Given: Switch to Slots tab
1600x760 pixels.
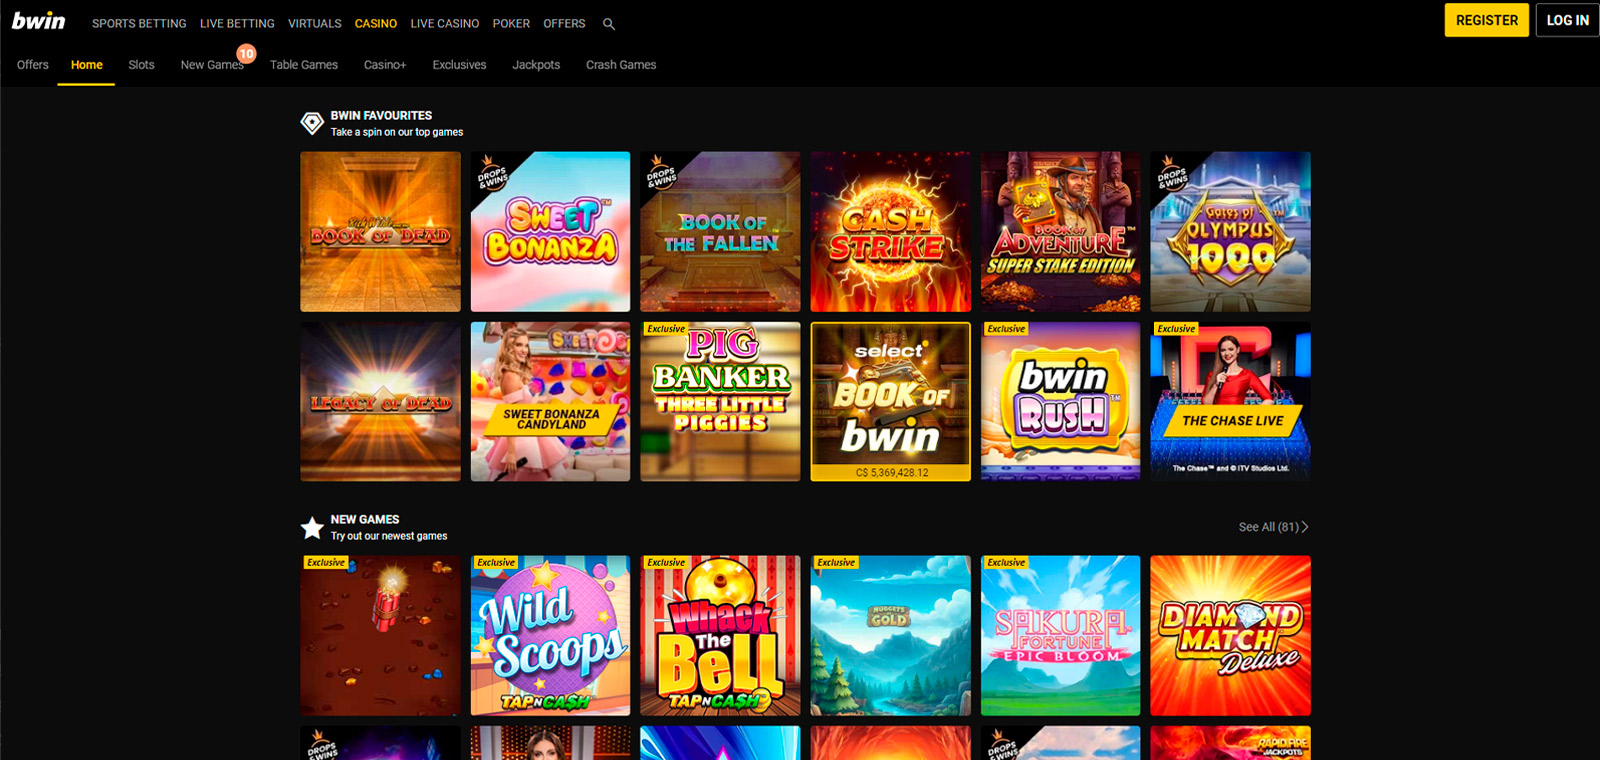Looking at the screenshot, I should 142,65.
